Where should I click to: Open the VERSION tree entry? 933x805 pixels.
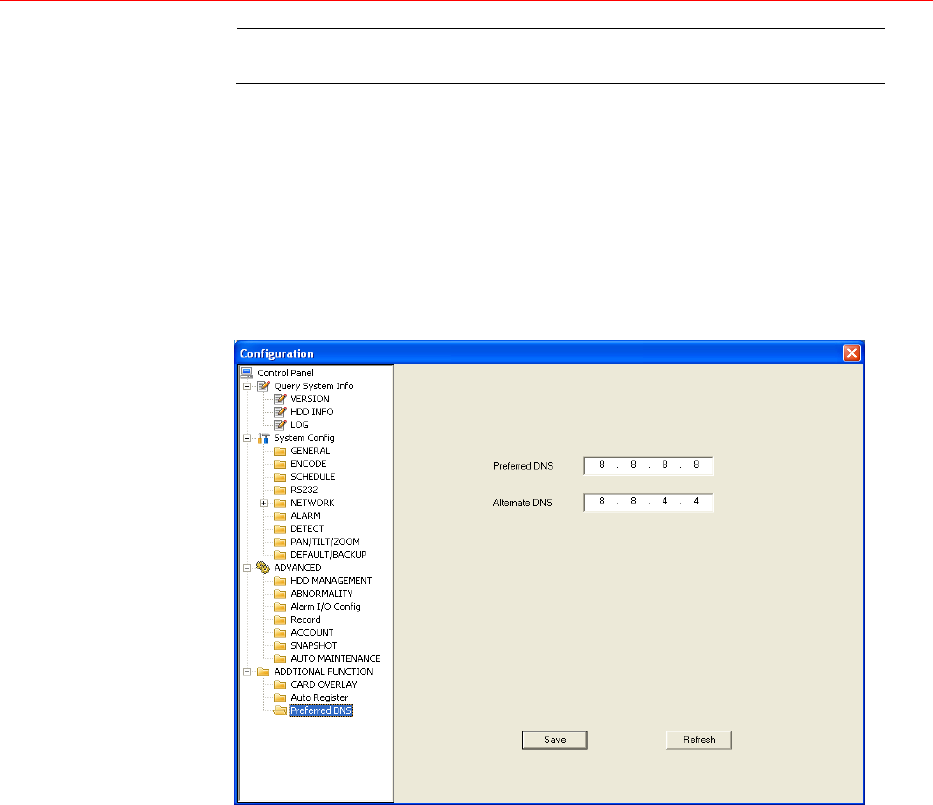(x=309, y=399)
